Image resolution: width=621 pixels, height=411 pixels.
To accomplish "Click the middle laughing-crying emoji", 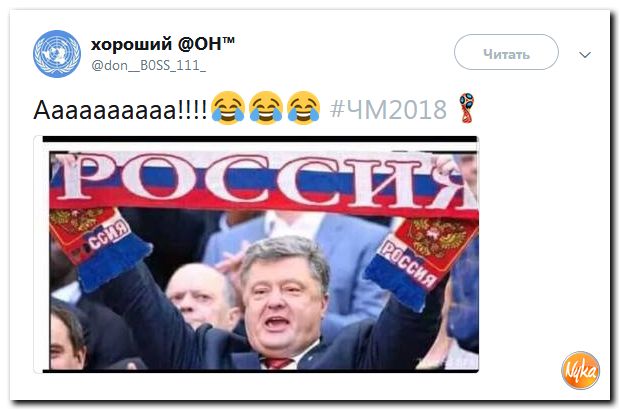I will coord(266,108).
